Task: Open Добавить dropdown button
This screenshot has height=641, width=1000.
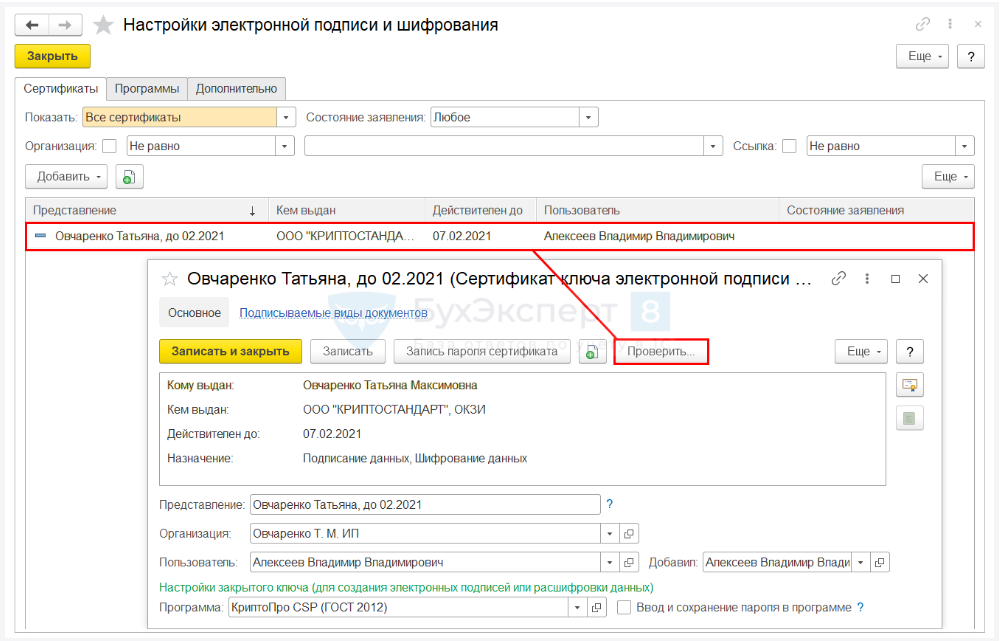Action: point(66,177)
